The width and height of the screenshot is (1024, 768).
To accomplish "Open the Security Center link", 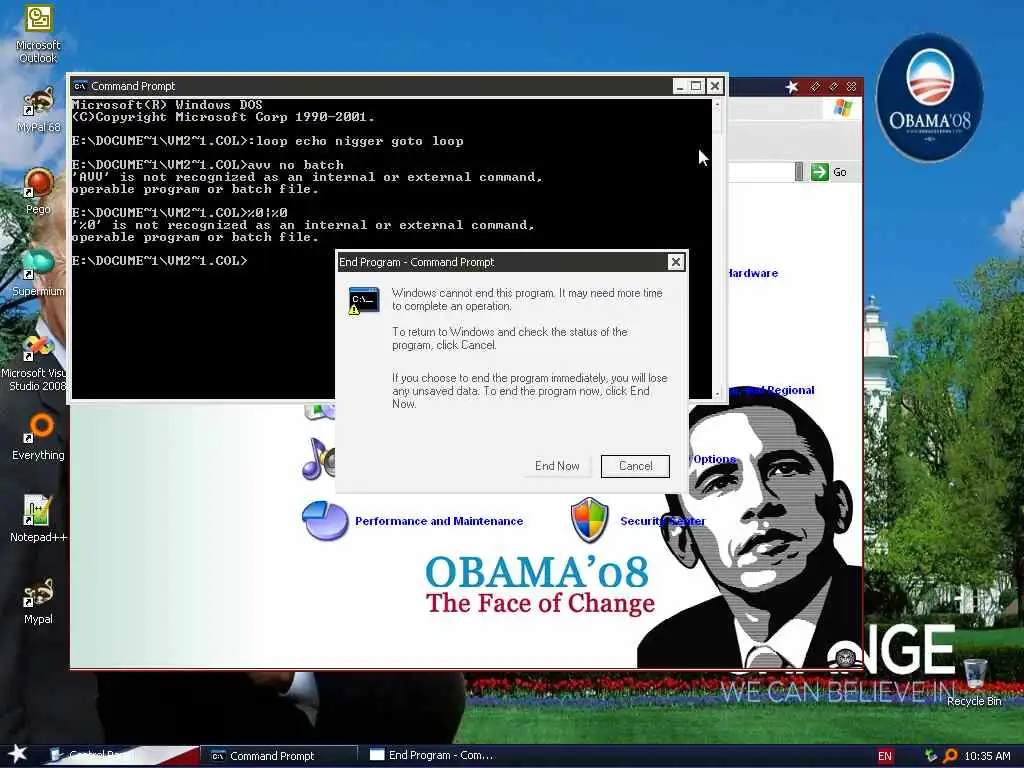I will (x=663, y=521).
